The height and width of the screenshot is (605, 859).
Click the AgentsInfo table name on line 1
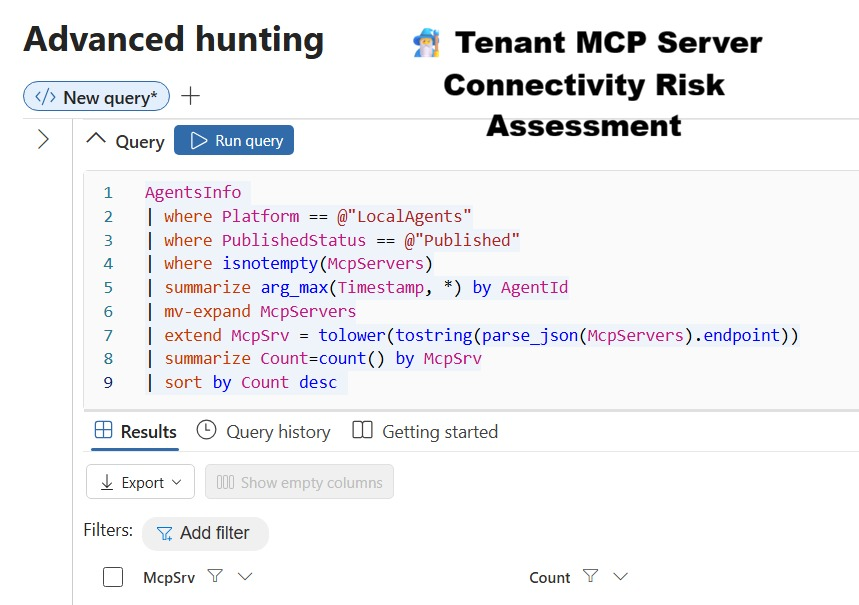pos(193,192)
